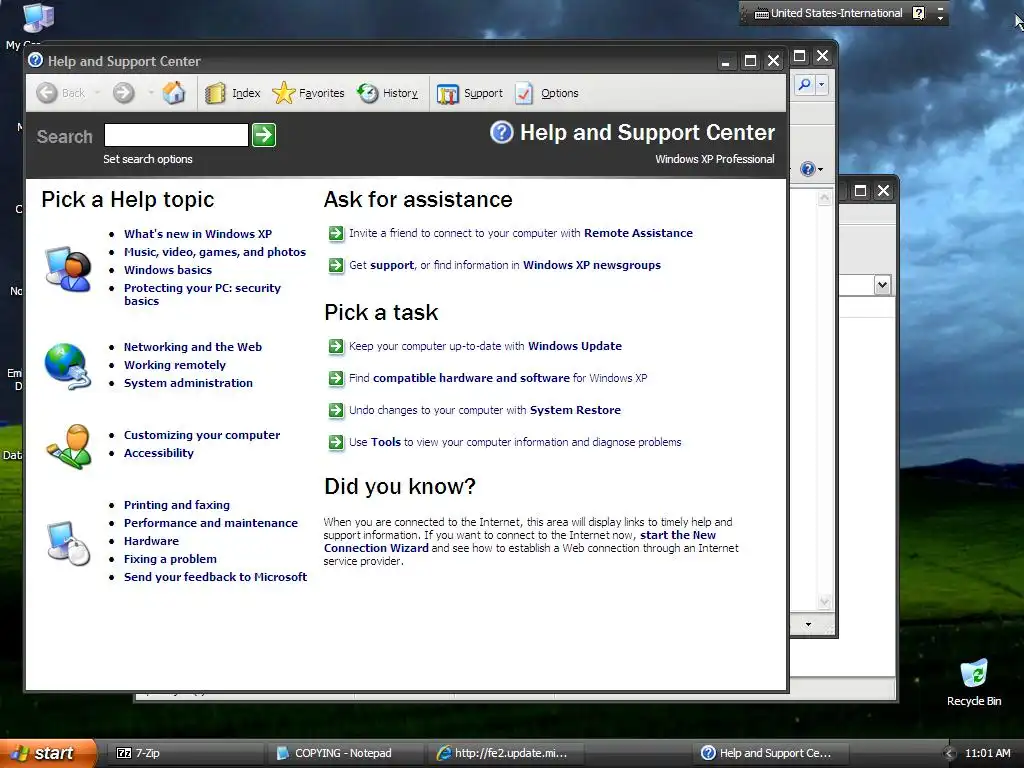Open dropdown arrow next to background magnifier
1024x768 pixels.
tap(822, 84)
